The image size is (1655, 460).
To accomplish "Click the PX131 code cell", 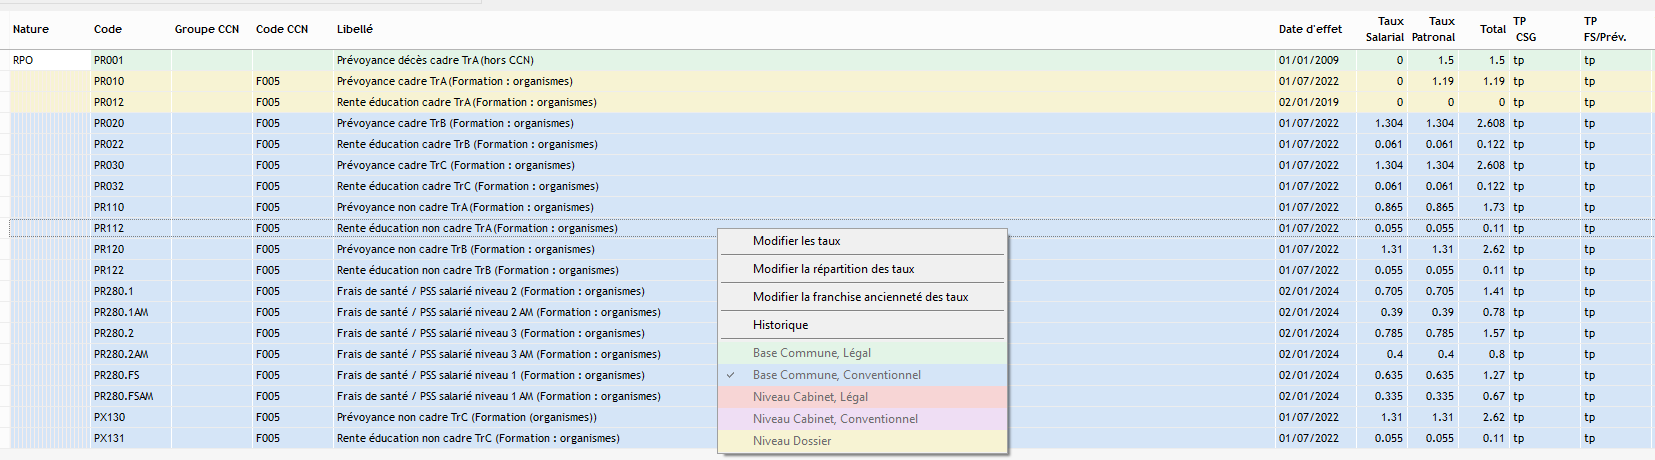I will [x=109, y=438].
